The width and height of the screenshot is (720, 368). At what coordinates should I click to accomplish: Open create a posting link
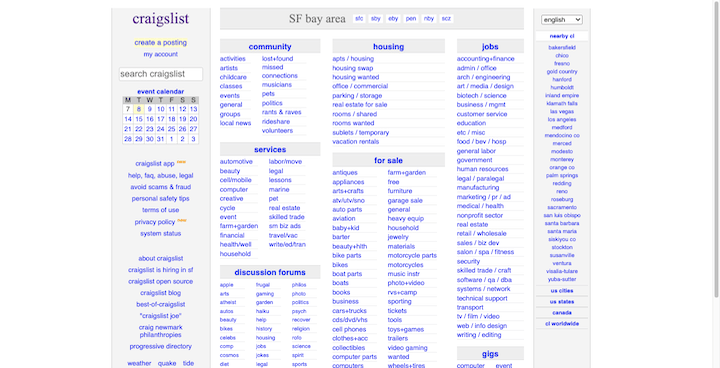coord(161,43)
